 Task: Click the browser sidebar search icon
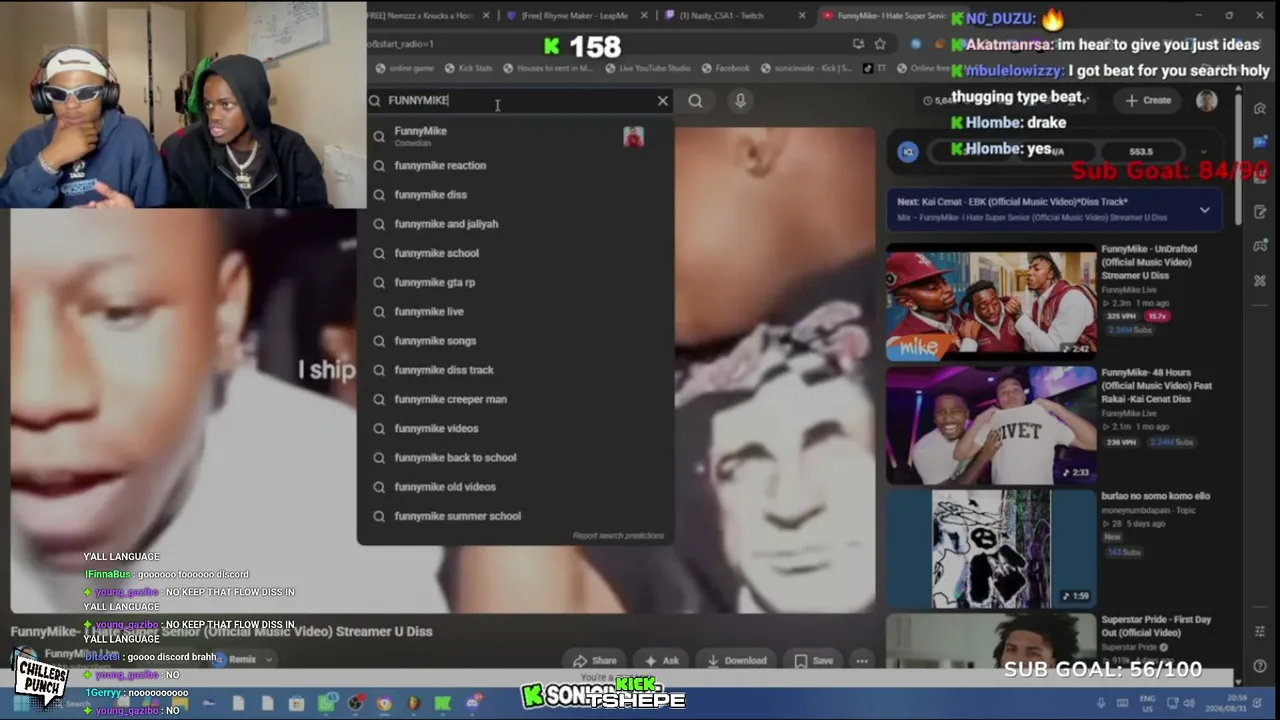coord(1260,108)
